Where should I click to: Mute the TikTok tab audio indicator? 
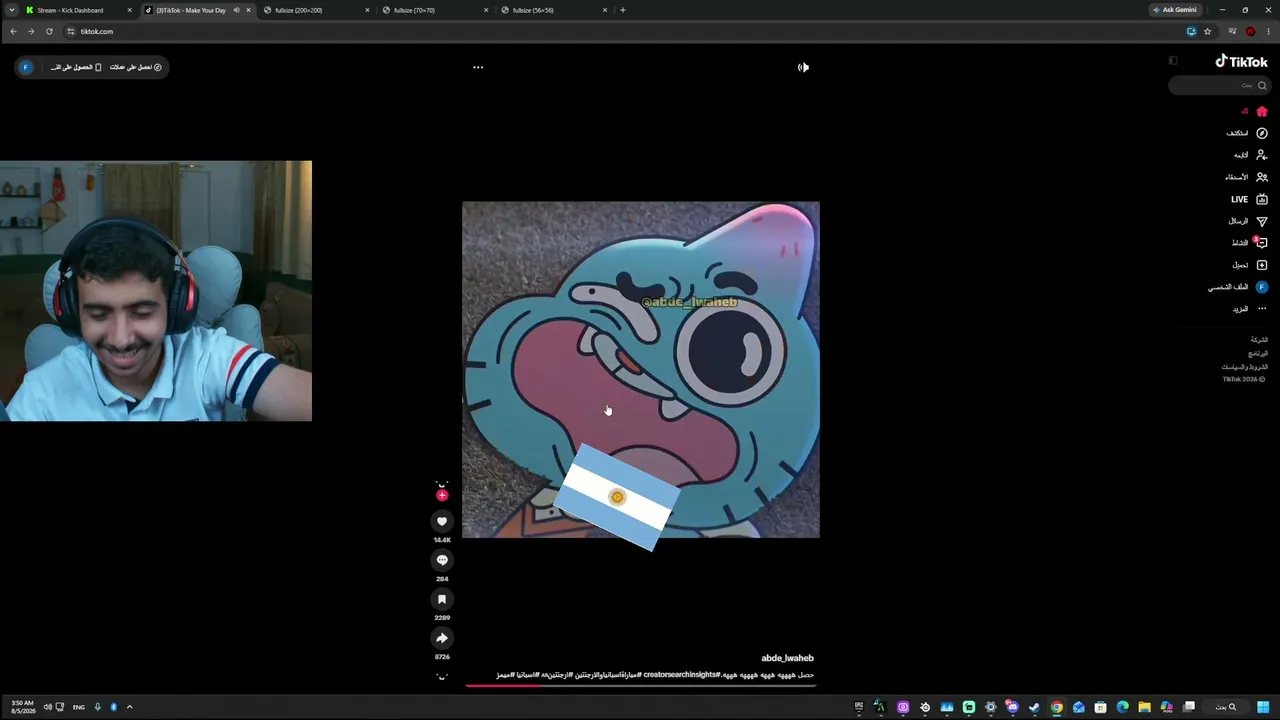pyautogui.click(x=236, y=10)
